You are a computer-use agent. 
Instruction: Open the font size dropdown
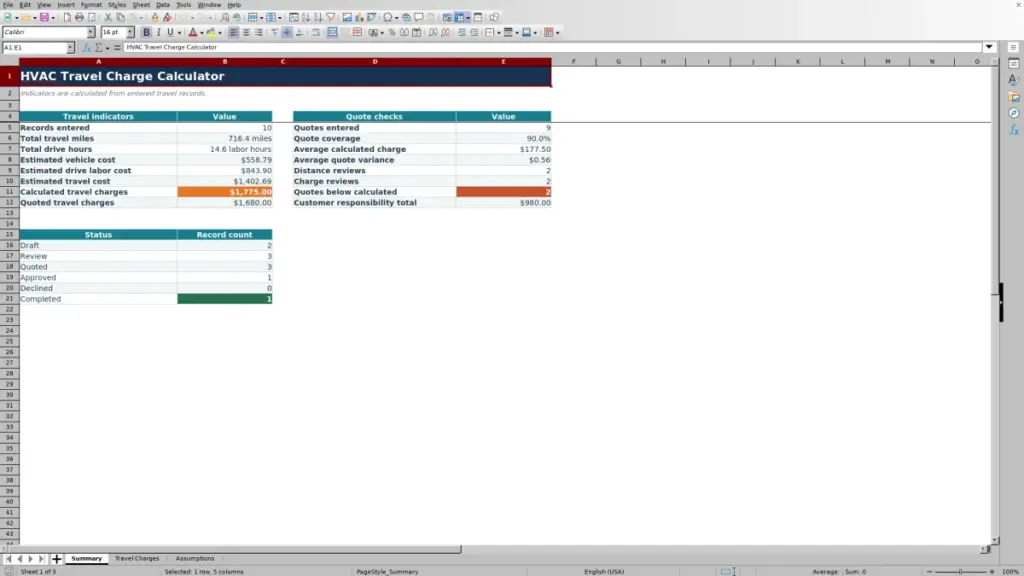click(x=130, y=32)
